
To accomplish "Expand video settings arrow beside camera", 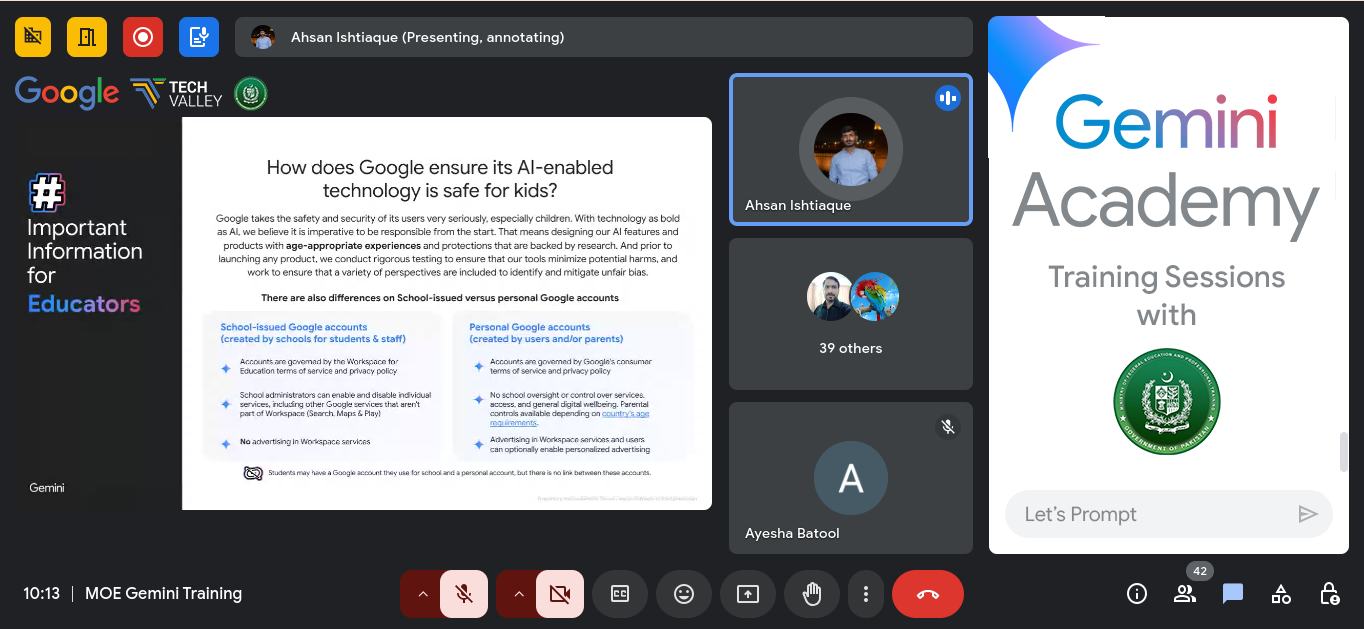I will pyautogui.click(x=518, y=594).
